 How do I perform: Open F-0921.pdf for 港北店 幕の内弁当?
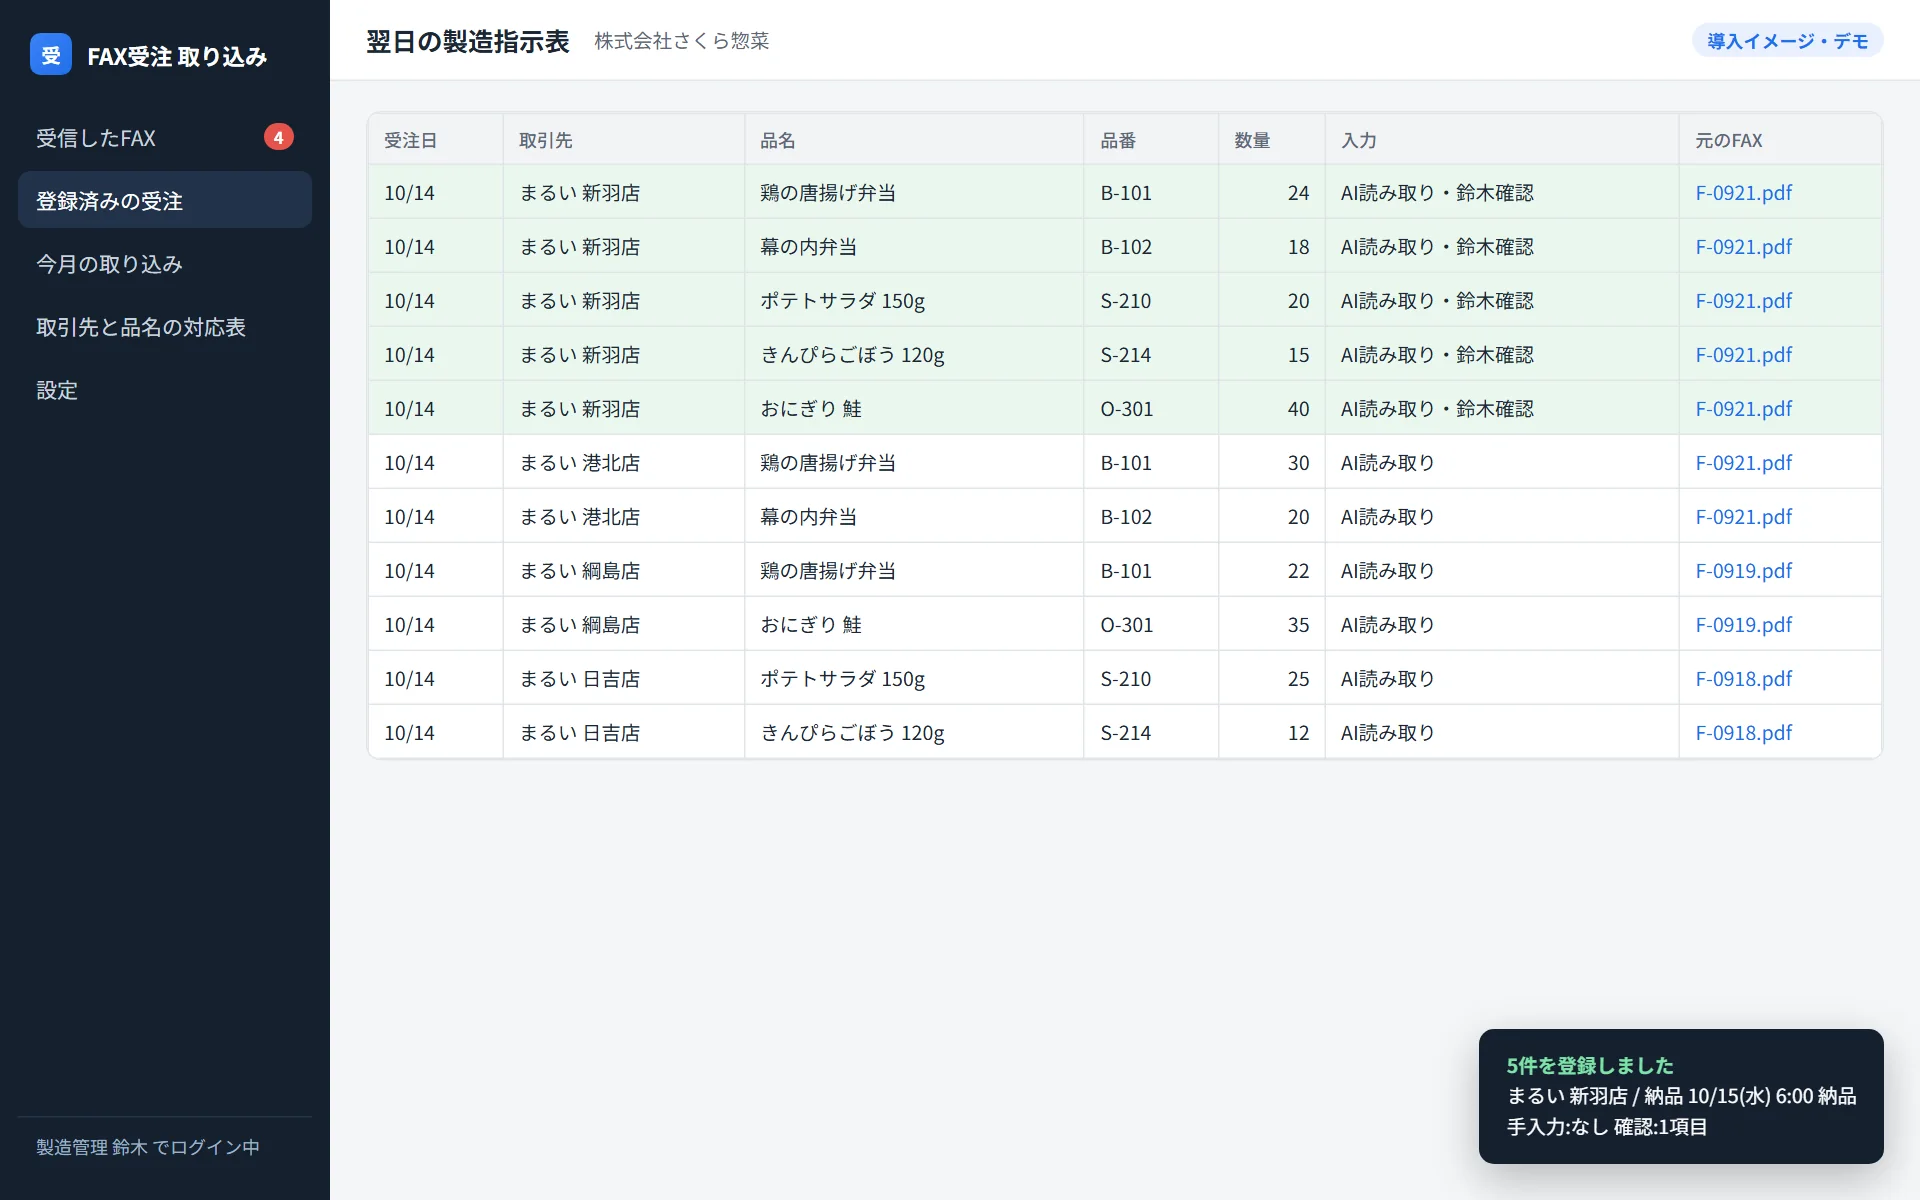[x=1743, y=517]
